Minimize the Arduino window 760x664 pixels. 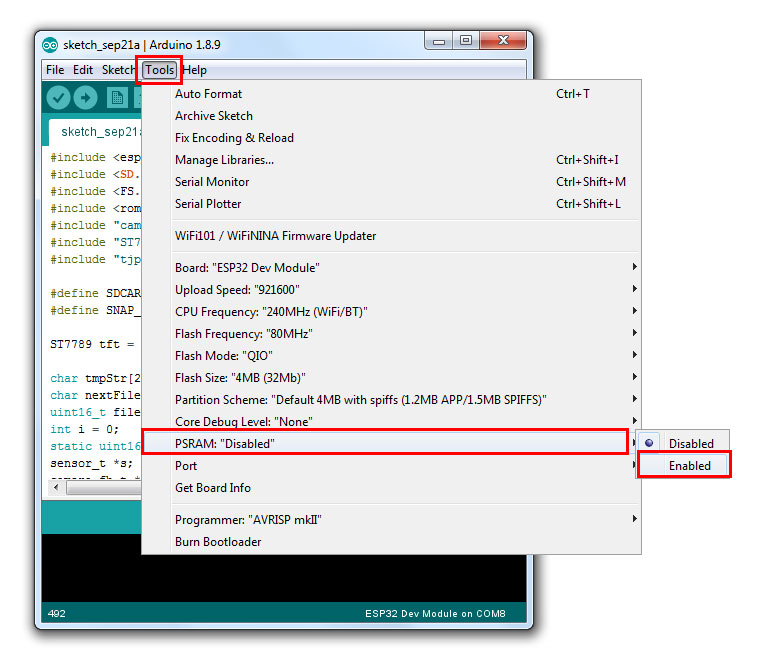[439, 41]
